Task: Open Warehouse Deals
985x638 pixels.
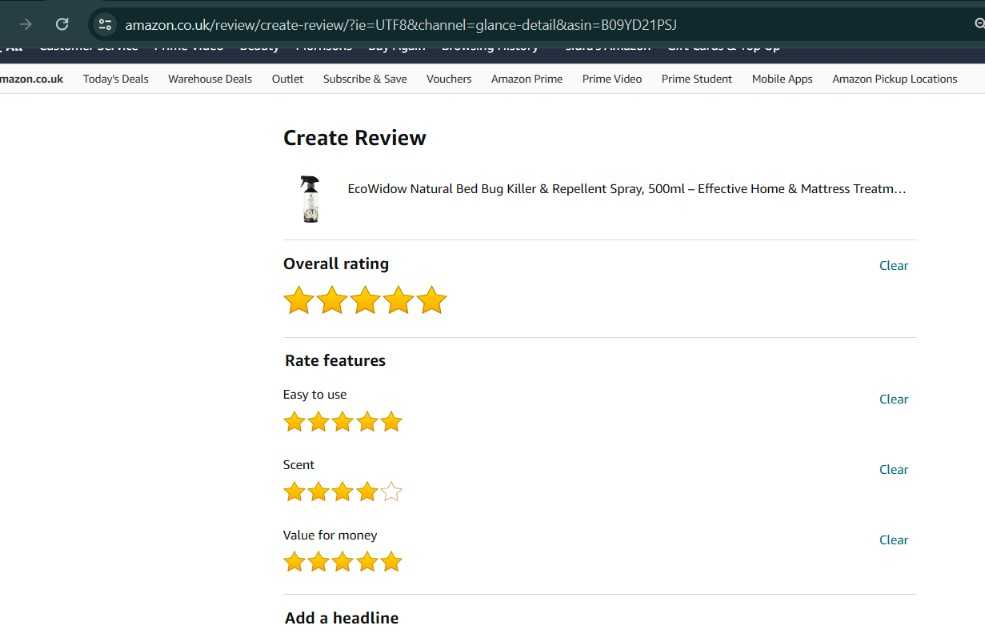Action: click(210, 79)
